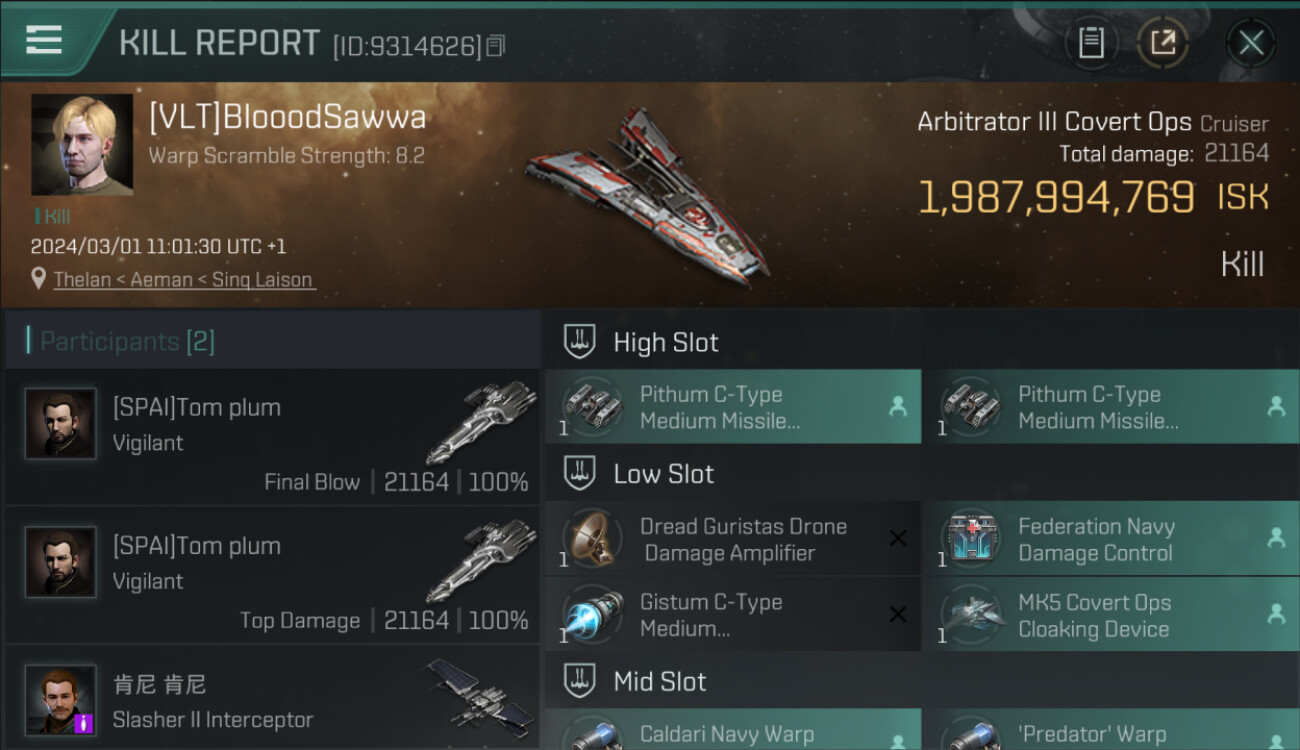1300x750 pixels.
Task: Click the High Slot shield icon
Action: [x=579, y=342]
